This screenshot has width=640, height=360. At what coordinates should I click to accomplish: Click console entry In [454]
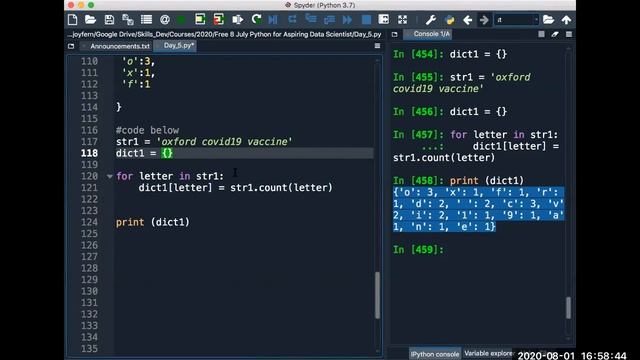[450, 54]
